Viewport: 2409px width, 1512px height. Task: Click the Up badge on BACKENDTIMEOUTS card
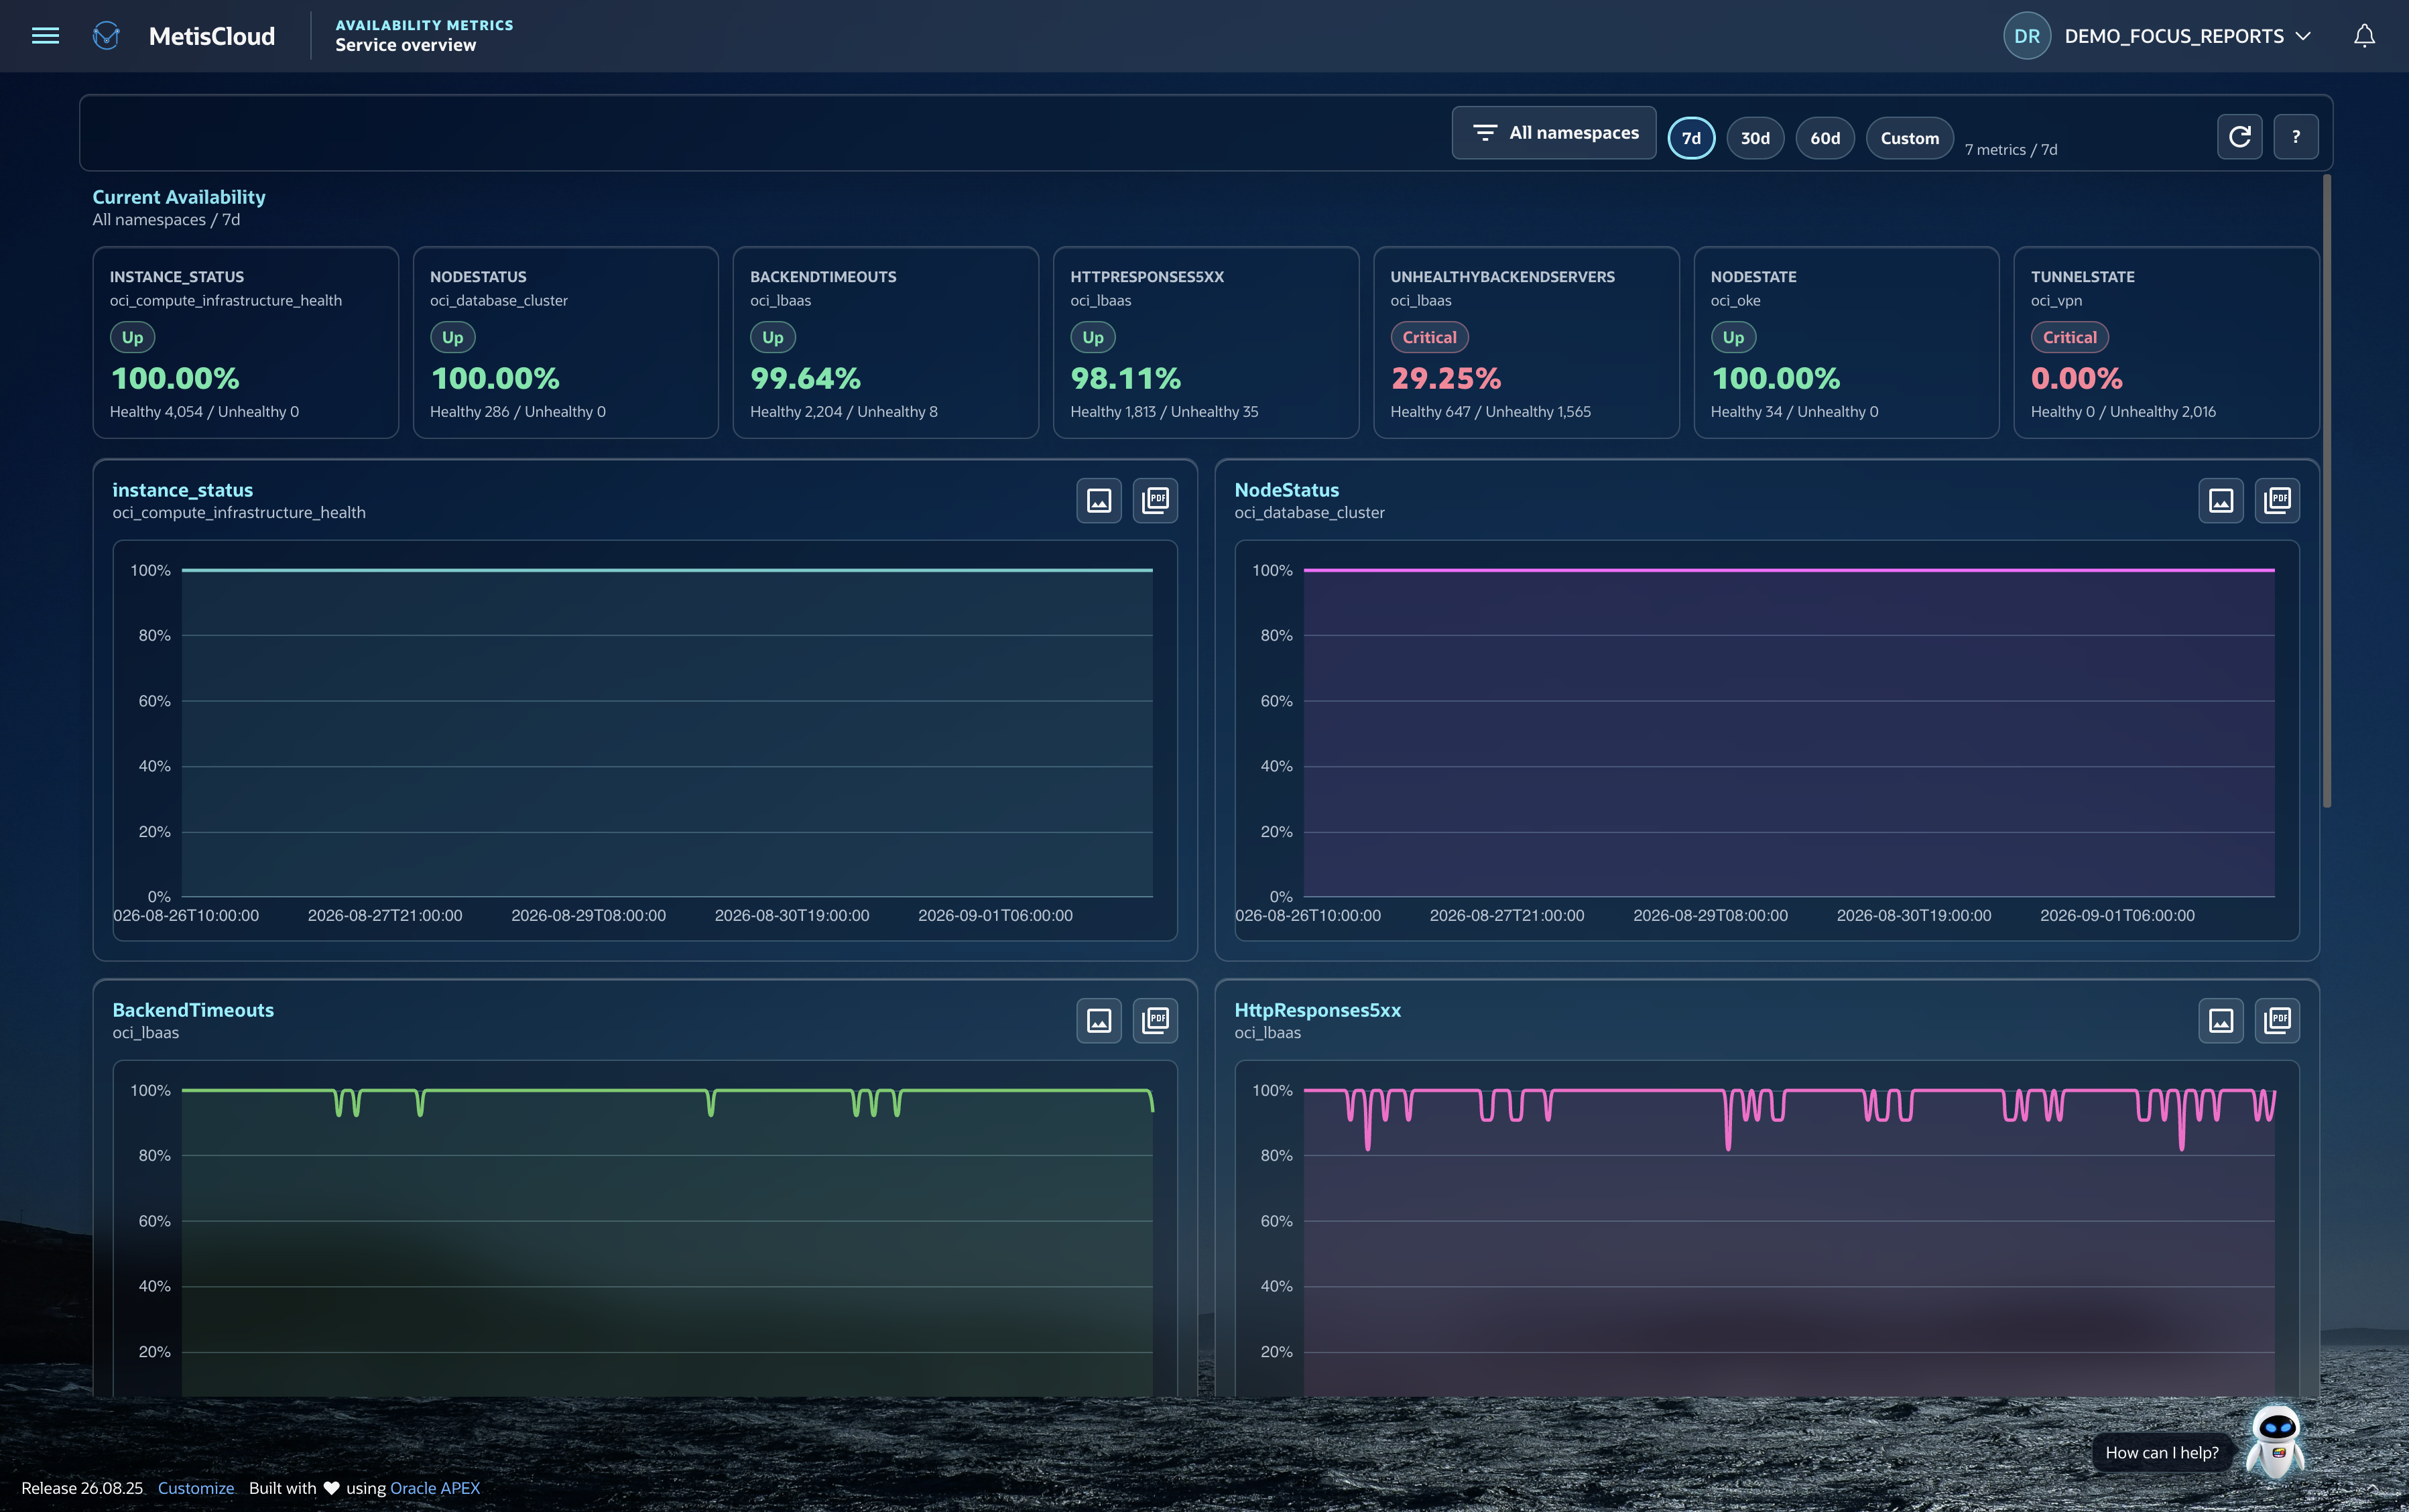coord(772,337)
